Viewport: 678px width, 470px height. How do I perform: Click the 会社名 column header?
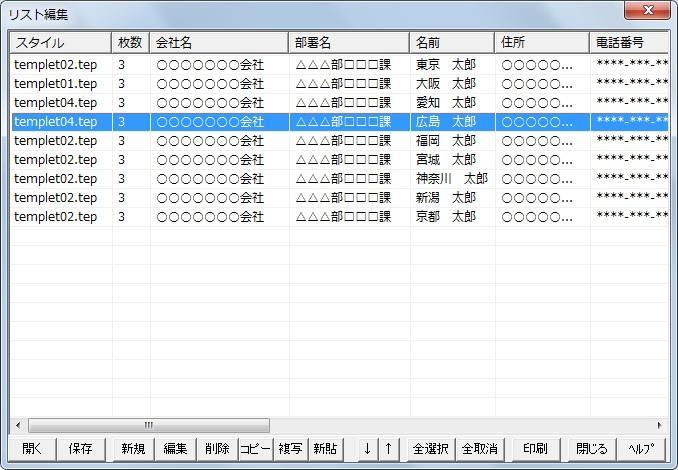[x=219, y=43]
